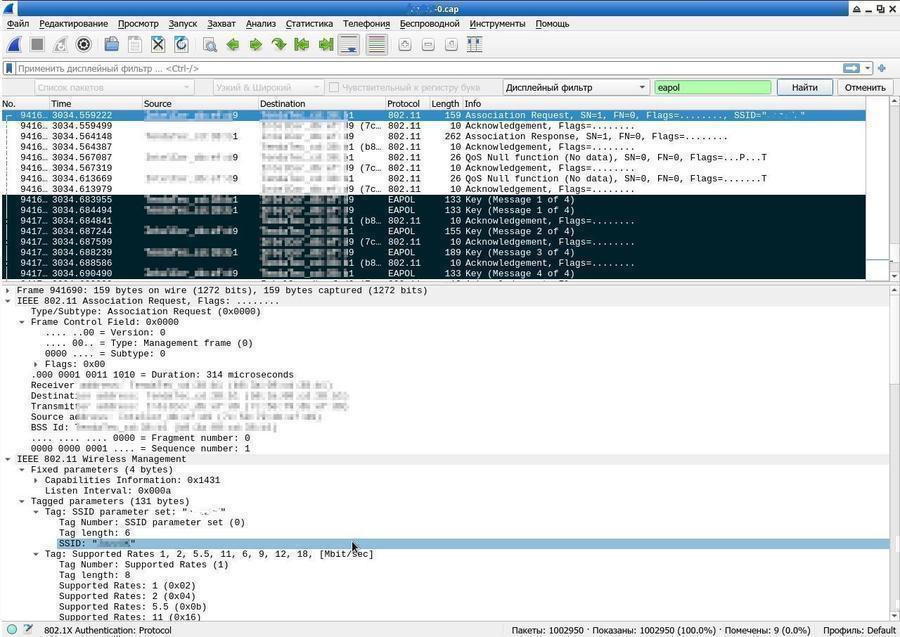
Task: Toggle the case sensitive checkbox in find bar
Action: point(333,87)
